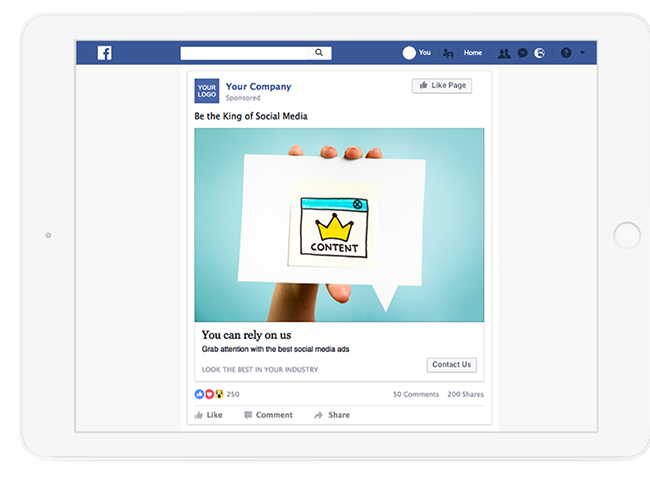Viewport: 650px width, 488px height.
Task: Click the Like Page button
Action: click(442, 86)
